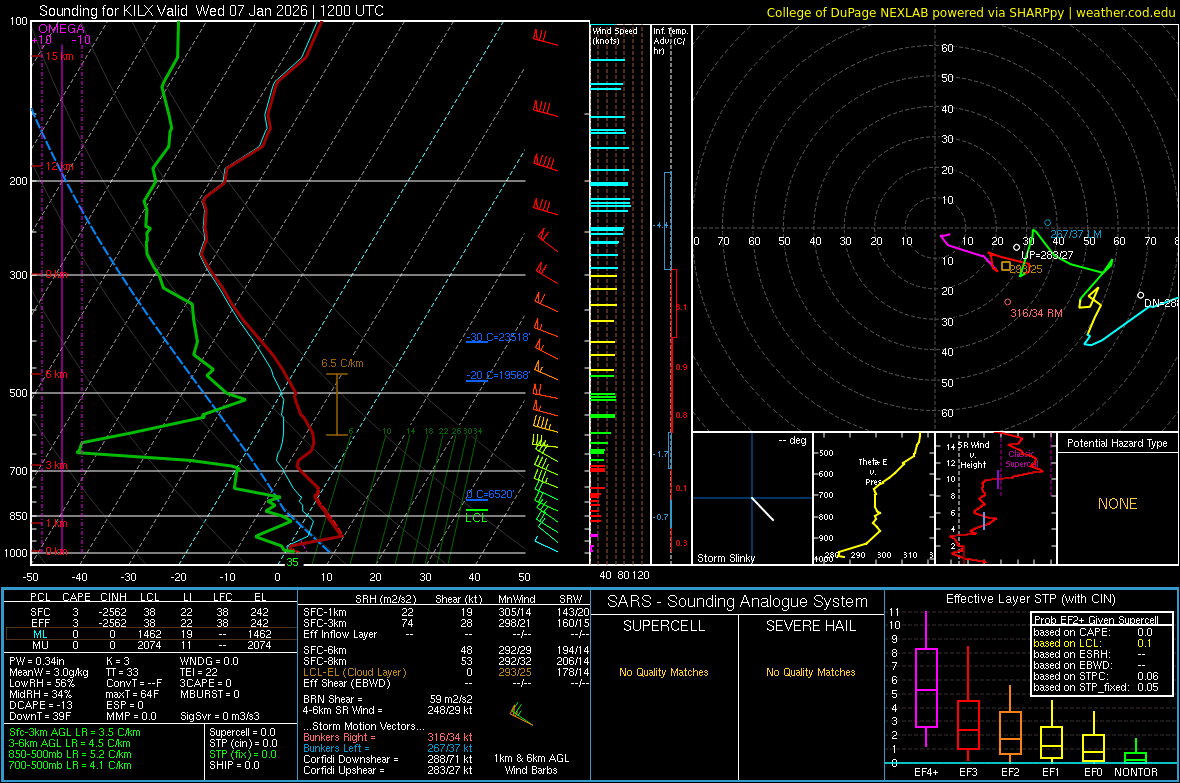1180x783 pixels.
Task: Click 'TEI = 22' value
Action: point(199,672)
